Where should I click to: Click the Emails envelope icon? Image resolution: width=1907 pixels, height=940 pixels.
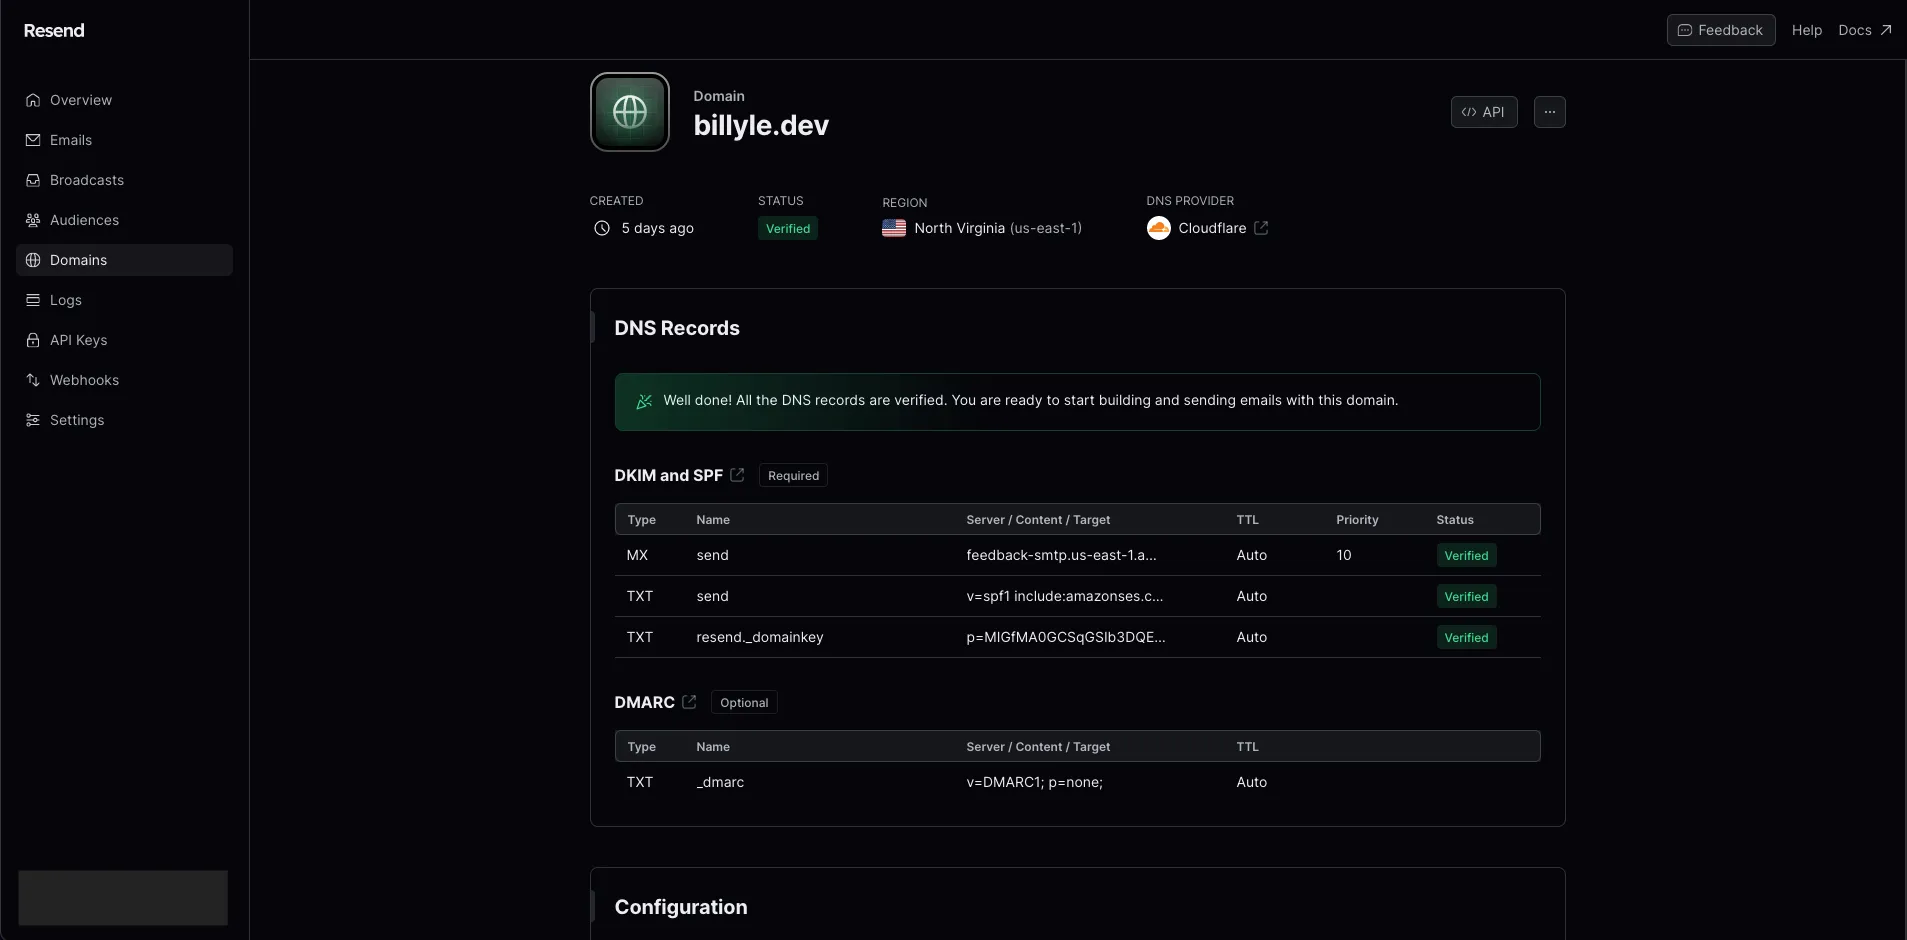pyautogui.click(x=33, y=140)
